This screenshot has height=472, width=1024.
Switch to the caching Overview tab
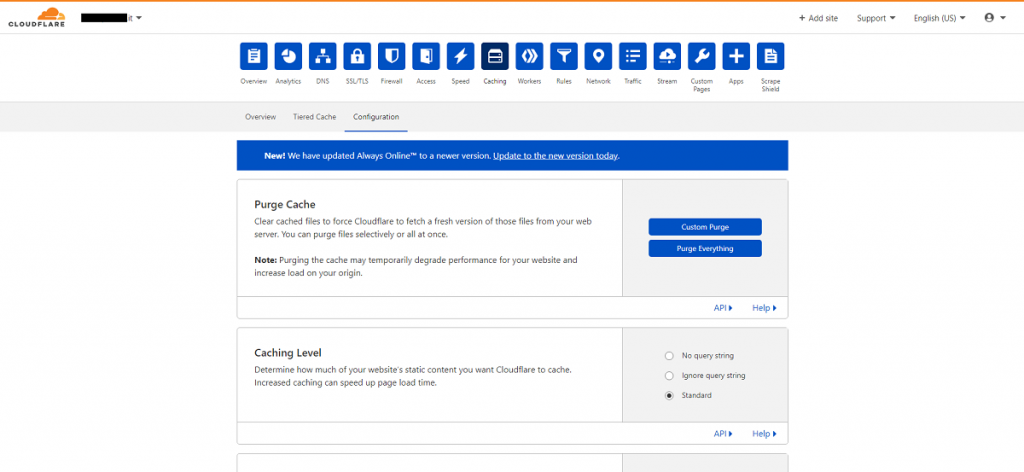260,117
